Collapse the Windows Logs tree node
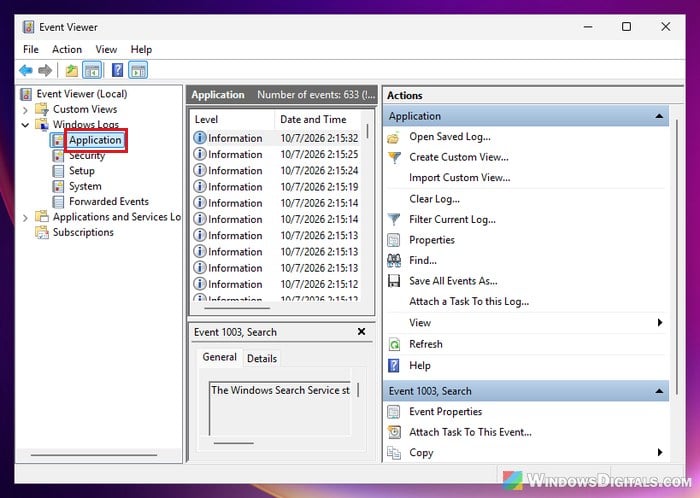 pos(25,125)
